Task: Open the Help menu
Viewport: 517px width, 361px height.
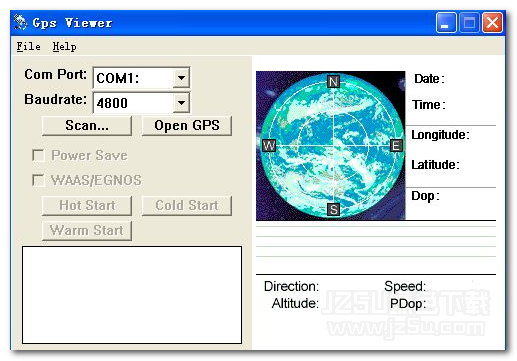Action: (x=65, y=47)
